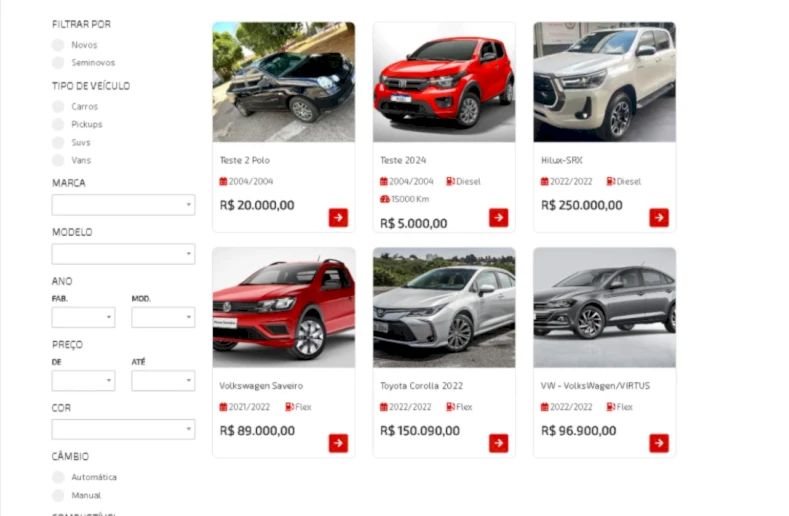789x516 pixels.
Task: Expand the Marca dropdown
Action: [x=123, y=205]
